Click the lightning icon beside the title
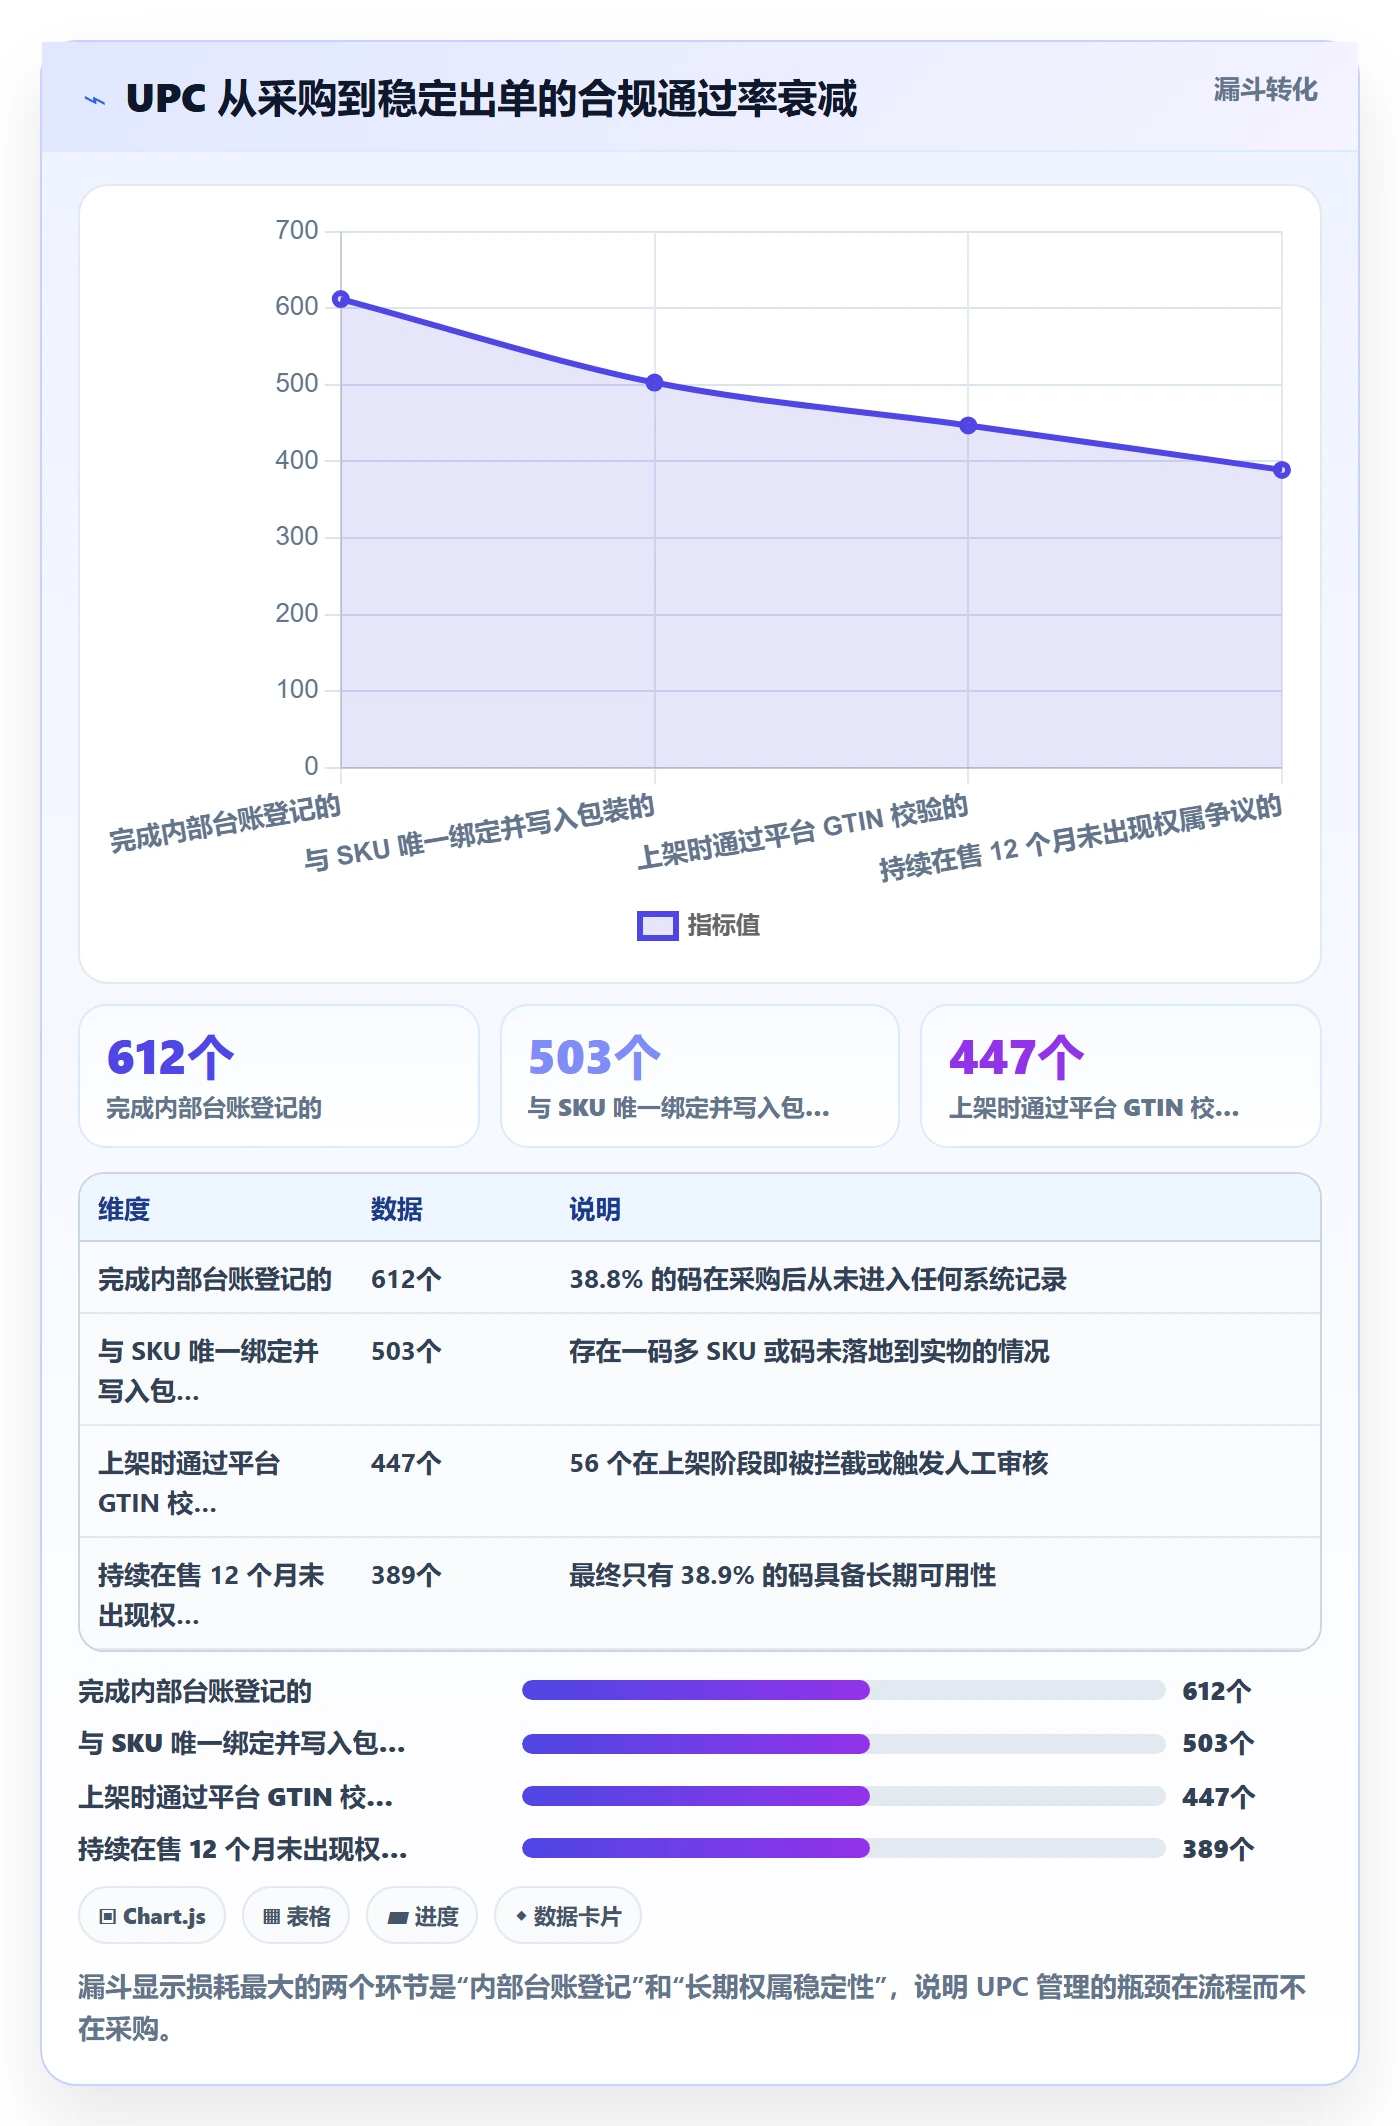This screenshot has height=2126, width=1400. pyautogui.click(x=95, y=100)
